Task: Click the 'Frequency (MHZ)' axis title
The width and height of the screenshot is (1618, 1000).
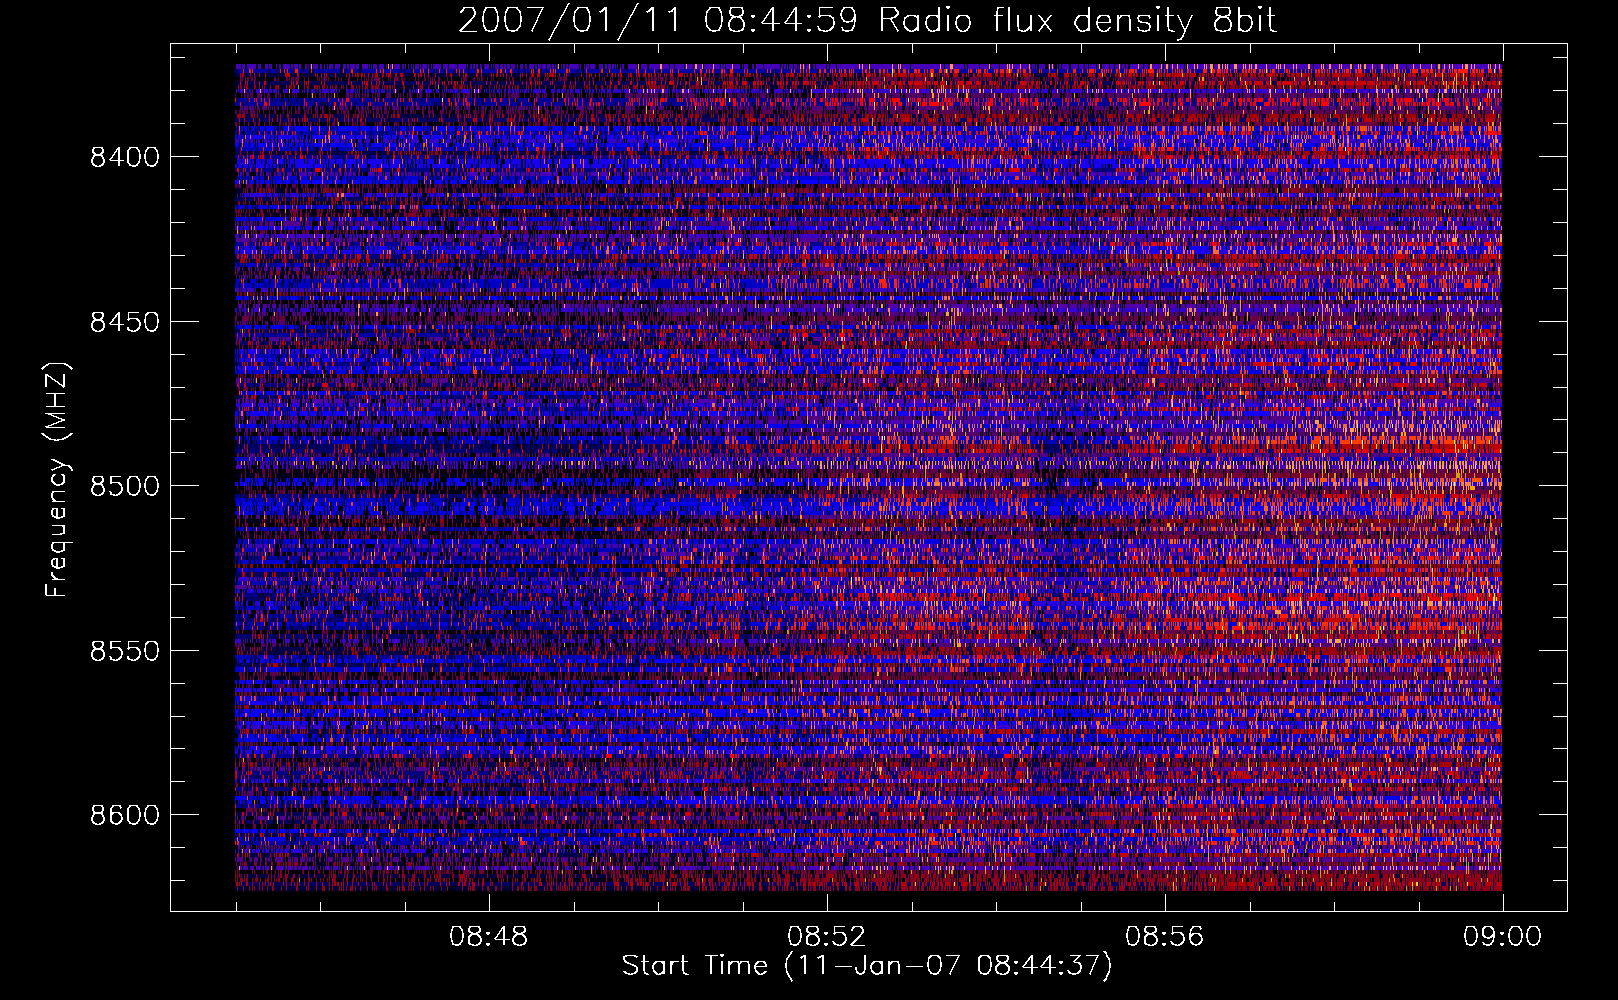Action: (x=57, y=480)
